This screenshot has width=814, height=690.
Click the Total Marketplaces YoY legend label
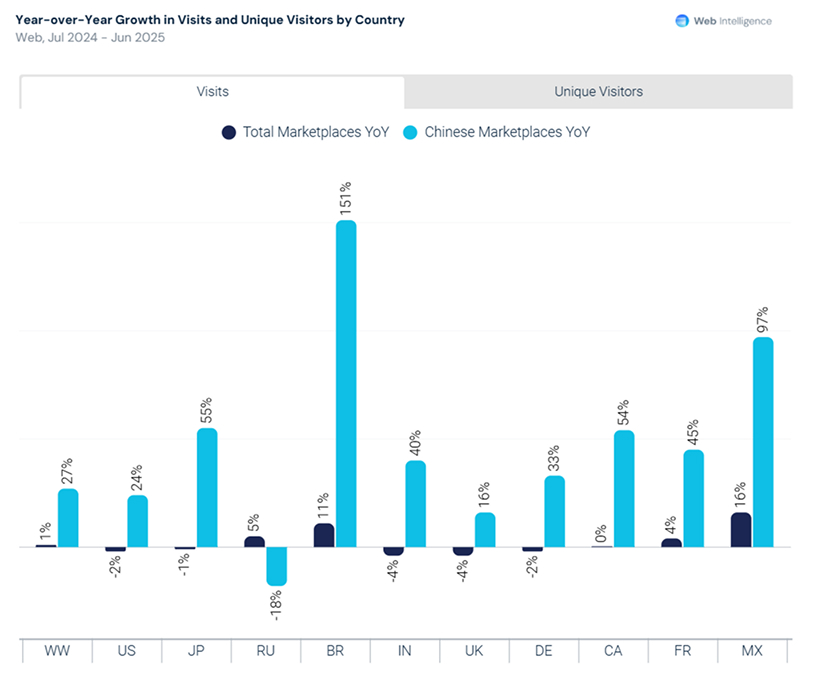pyautogui.click(x=316, y=132)
